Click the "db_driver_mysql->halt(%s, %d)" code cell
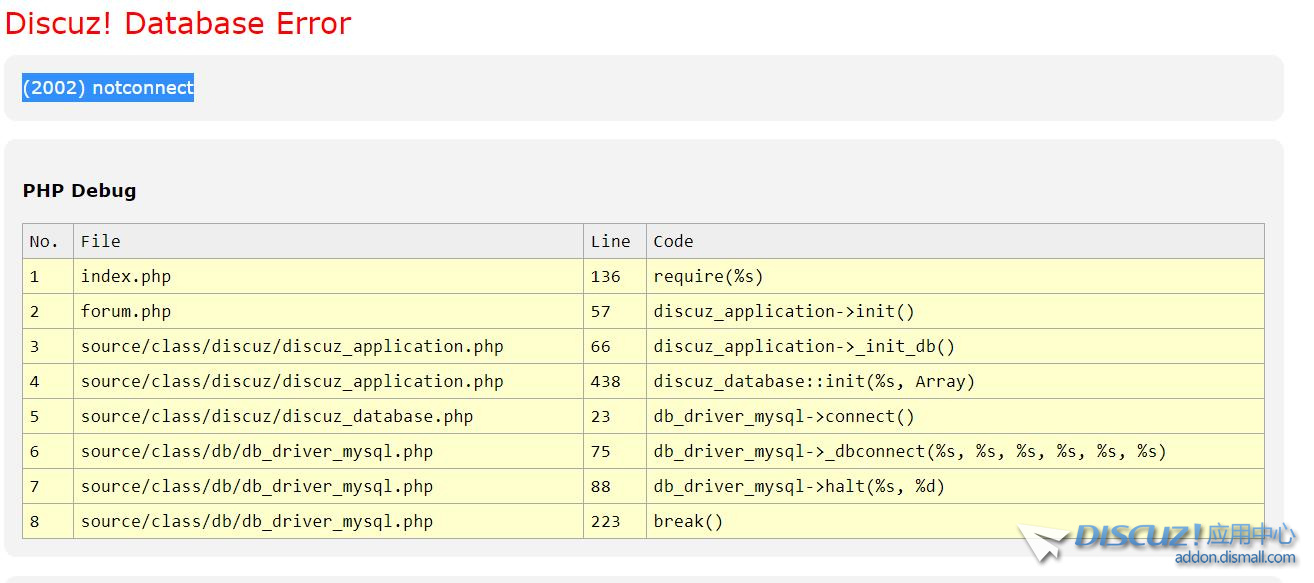The height and width of the screenshot is (583, 1314). (955, 486)
